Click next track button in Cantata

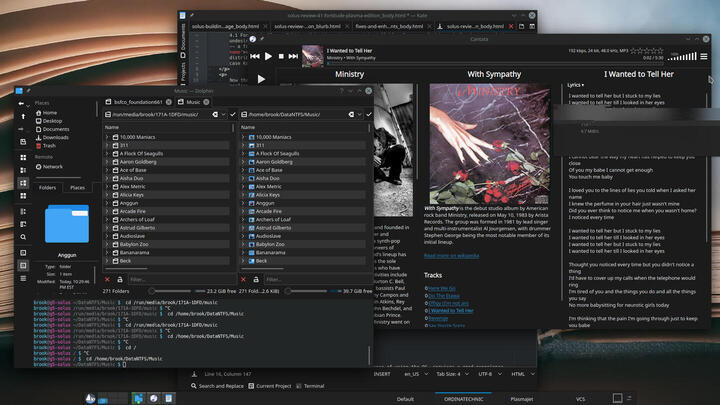point(293,56)
